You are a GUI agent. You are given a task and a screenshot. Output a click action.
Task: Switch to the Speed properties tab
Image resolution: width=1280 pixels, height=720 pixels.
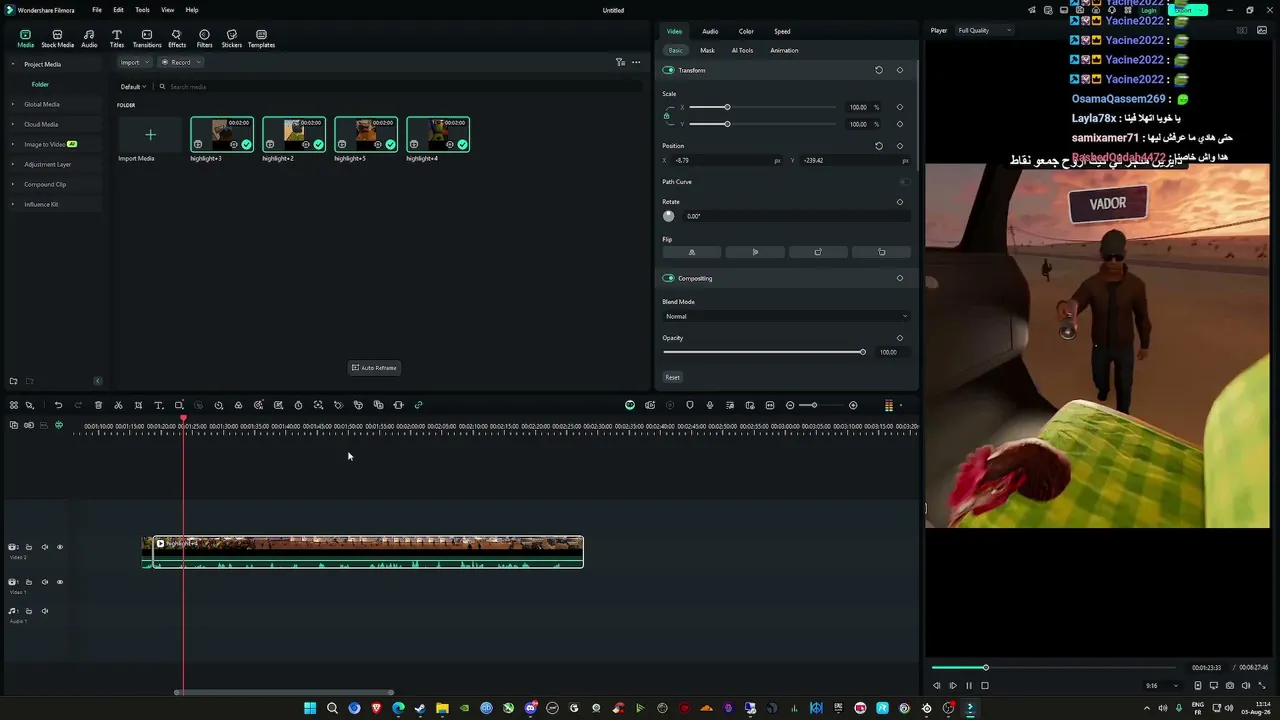click(782, 31)
